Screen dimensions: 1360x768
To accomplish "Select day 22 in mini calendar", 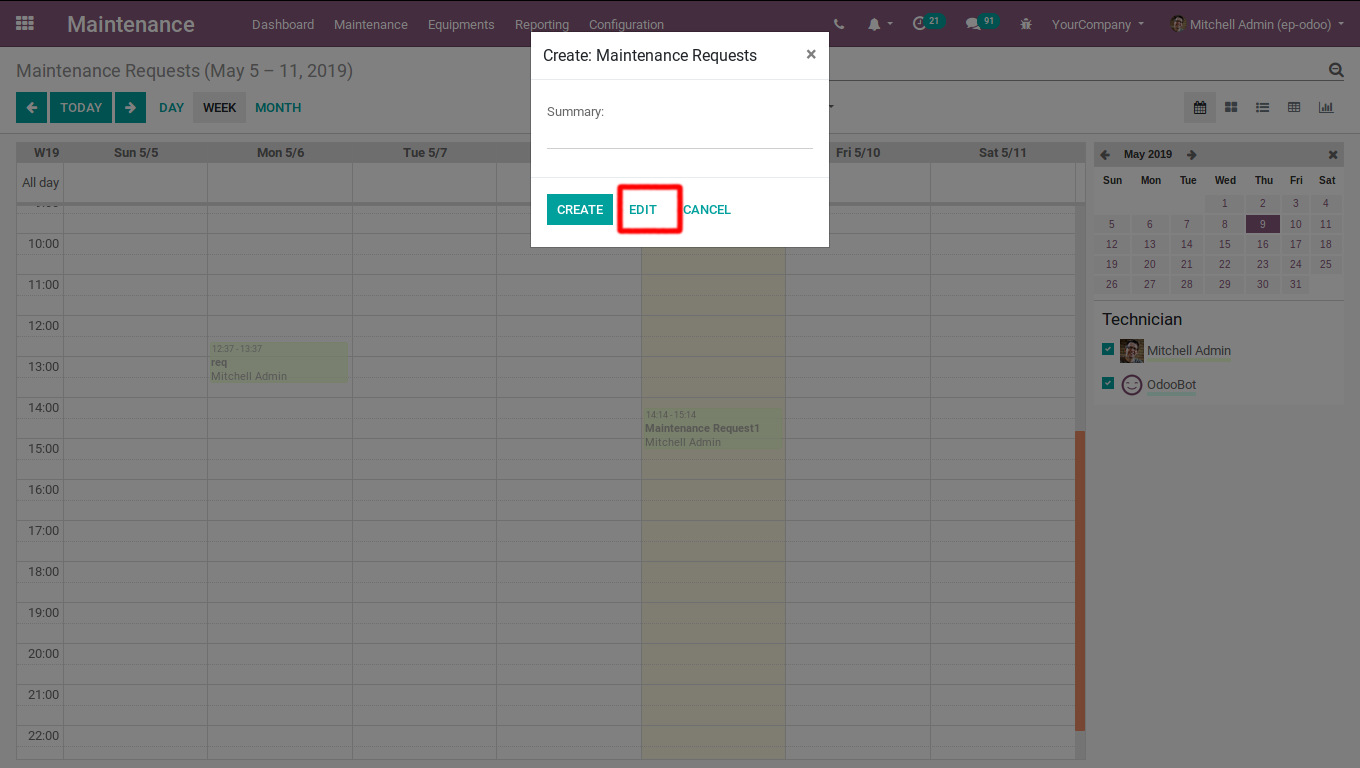I will point(1225,264).
